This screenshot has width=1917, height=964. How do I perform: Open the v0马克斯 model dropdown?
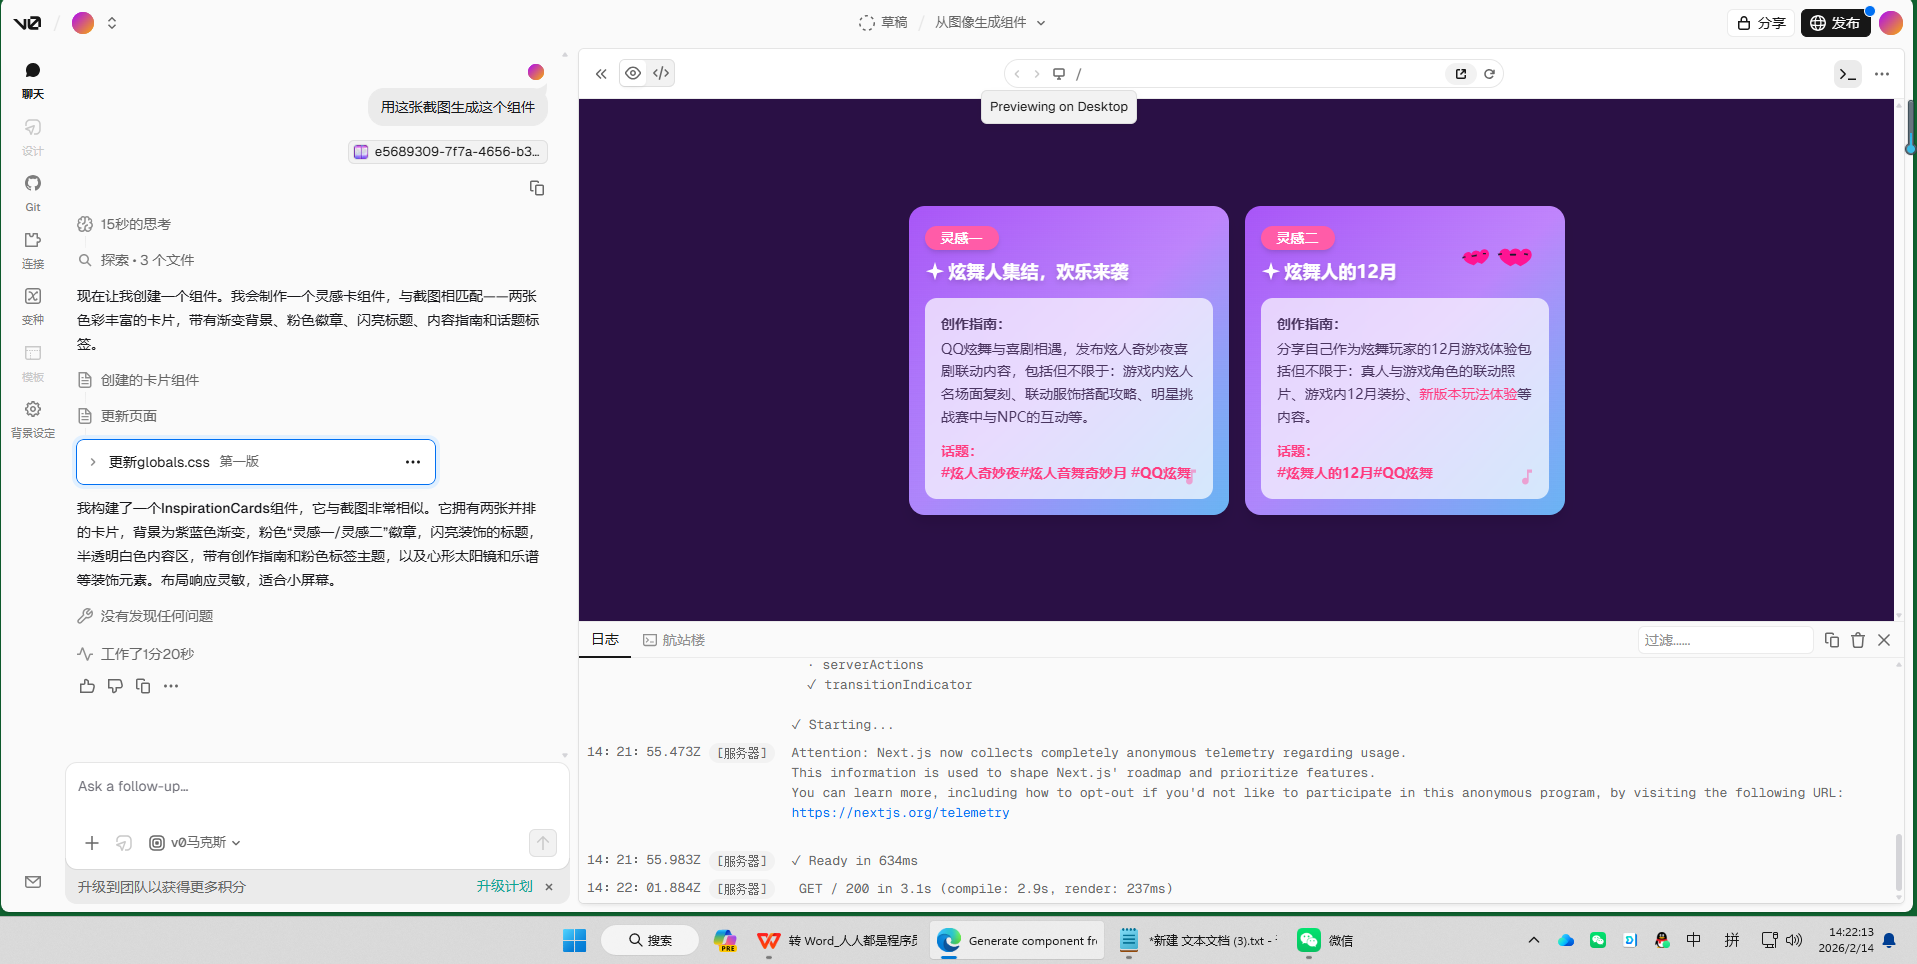pos(196,843)
